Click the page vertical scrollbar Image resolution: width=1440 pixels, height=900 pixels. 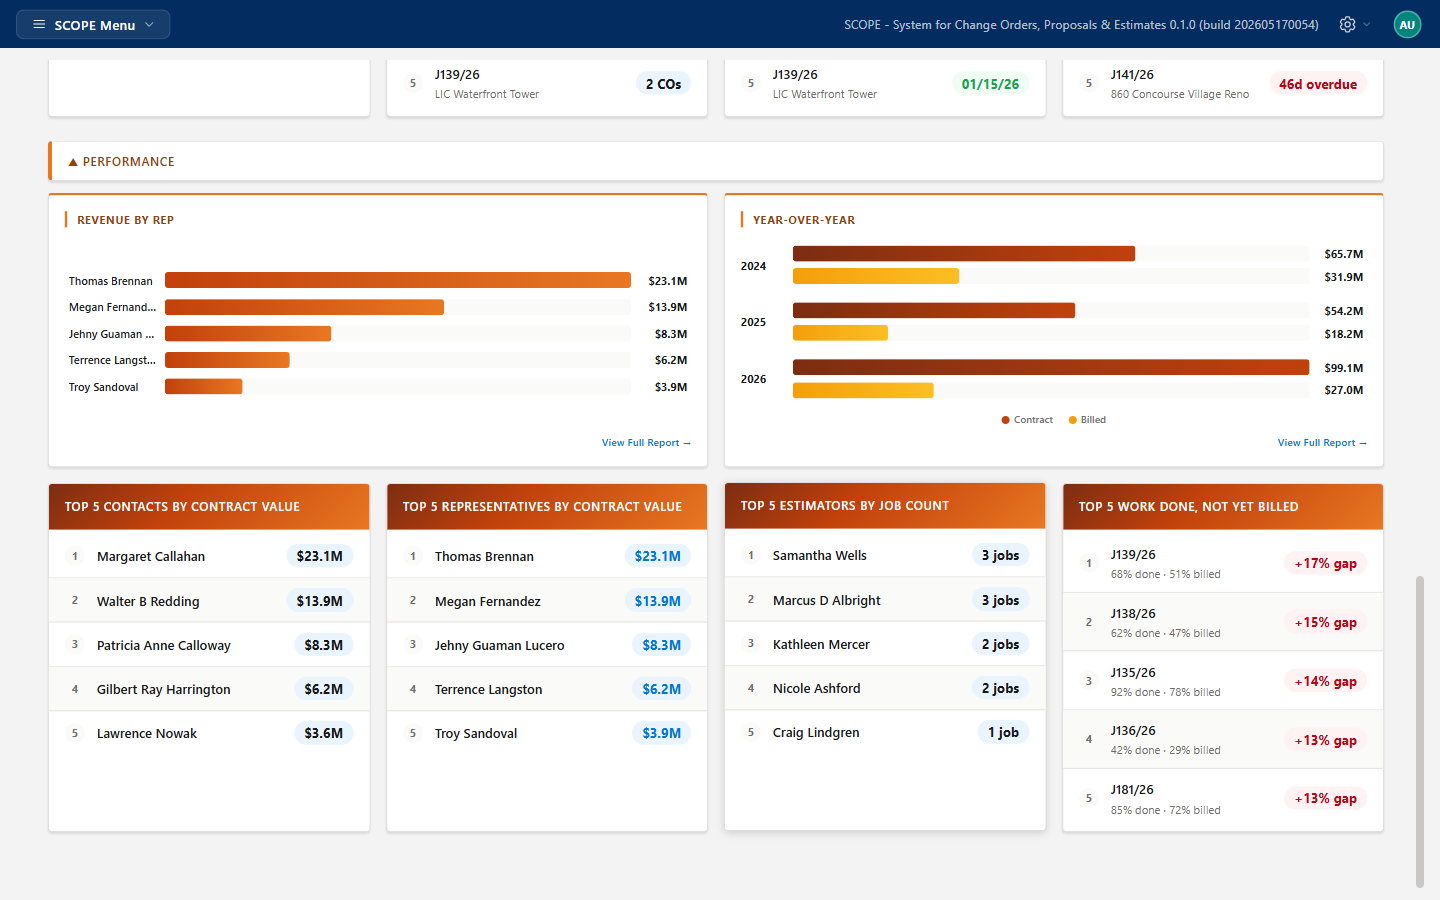(1420, 731)
